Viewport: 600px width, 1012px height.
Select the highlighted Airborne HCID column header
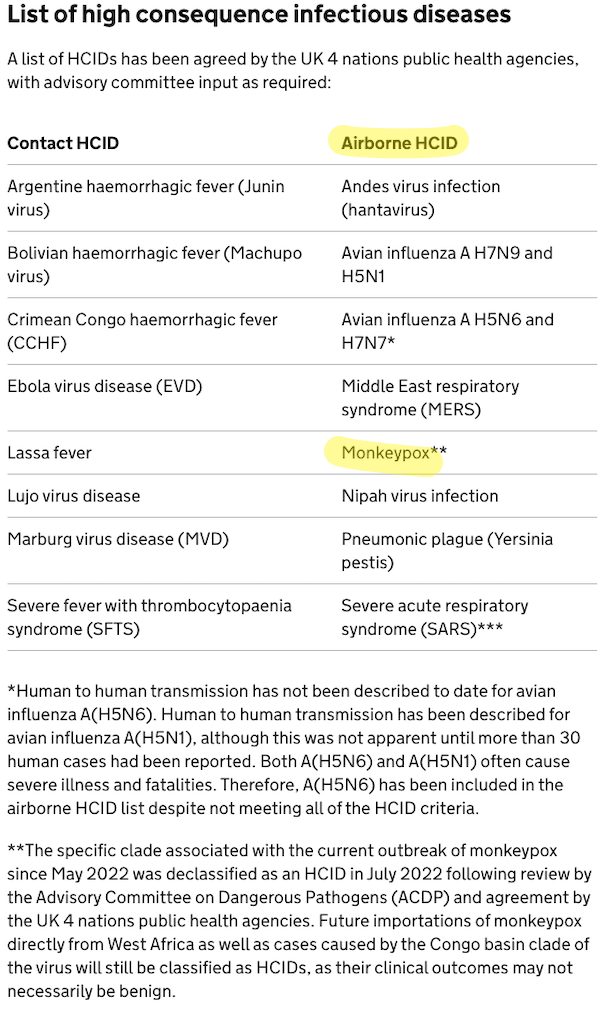[x=399, y=143]
